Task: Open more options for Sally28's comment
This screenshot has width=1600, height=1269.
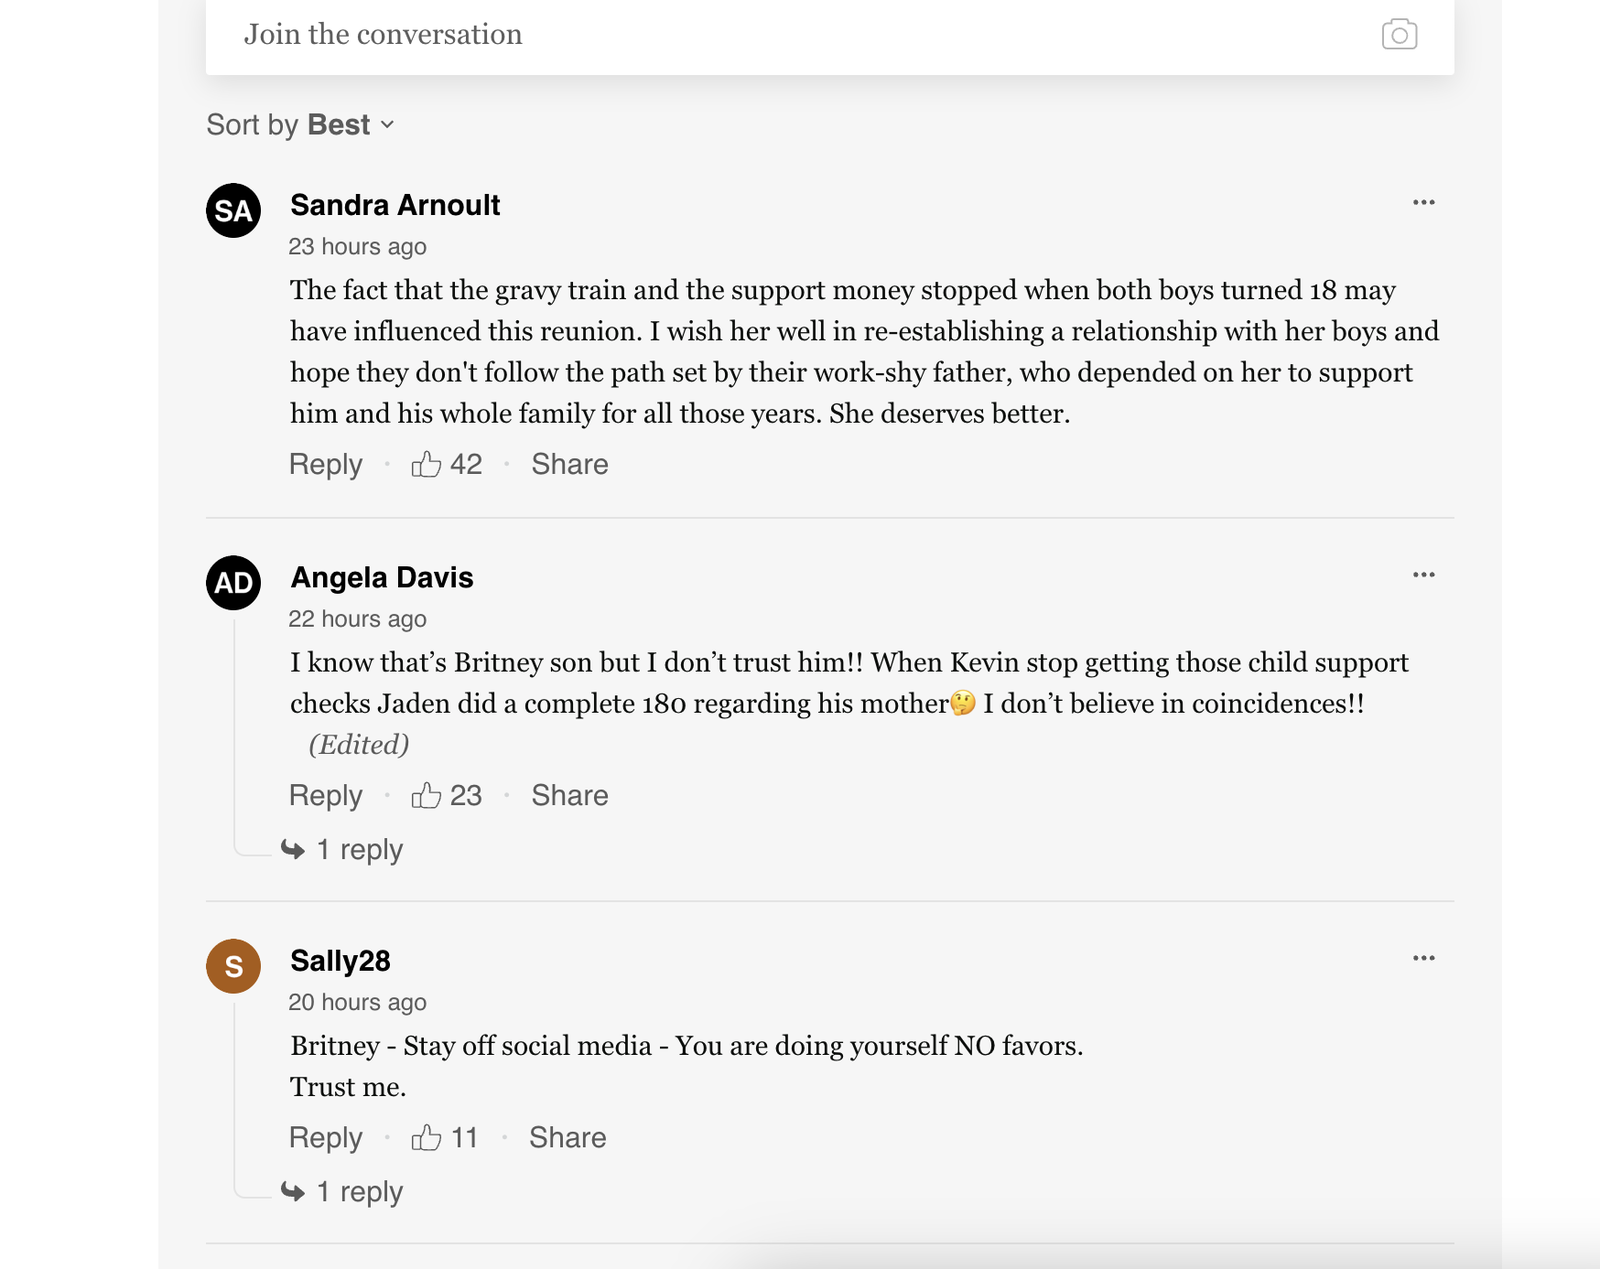Action: (x=1423, y=958)
